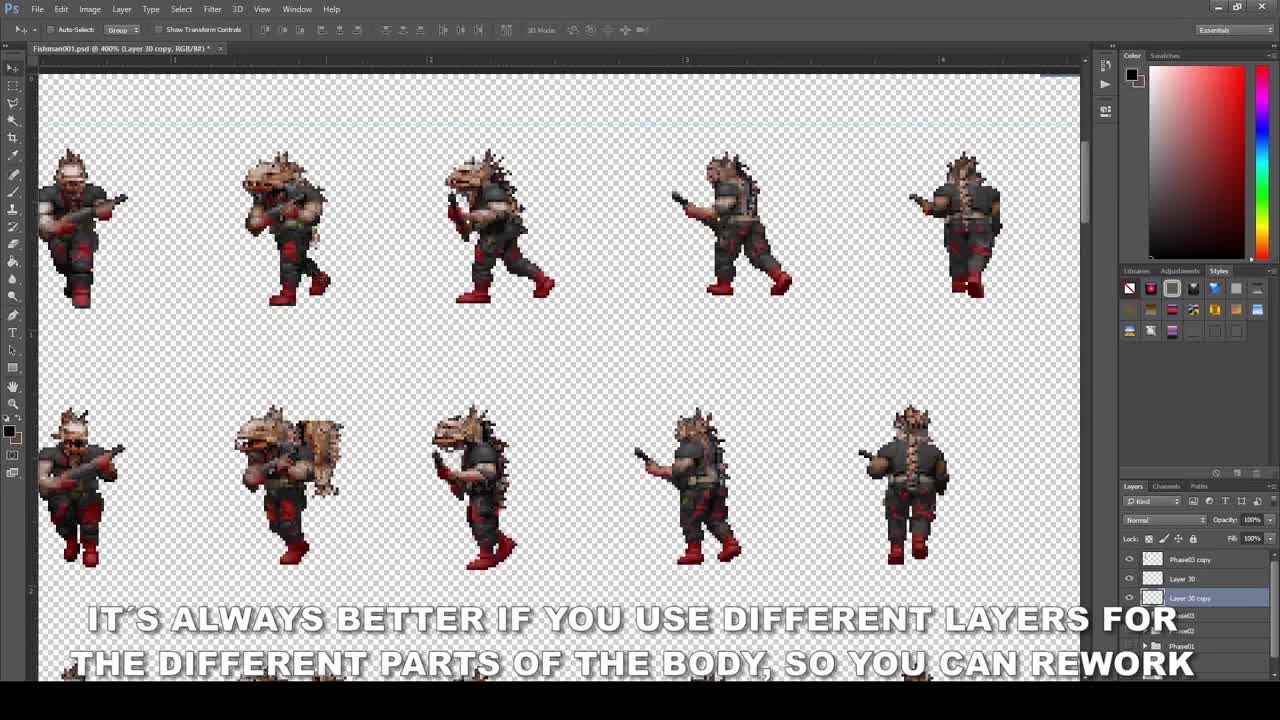Filter layers by shape layers icon
The image size is (1280, 720).
(x=1241, y=501)
